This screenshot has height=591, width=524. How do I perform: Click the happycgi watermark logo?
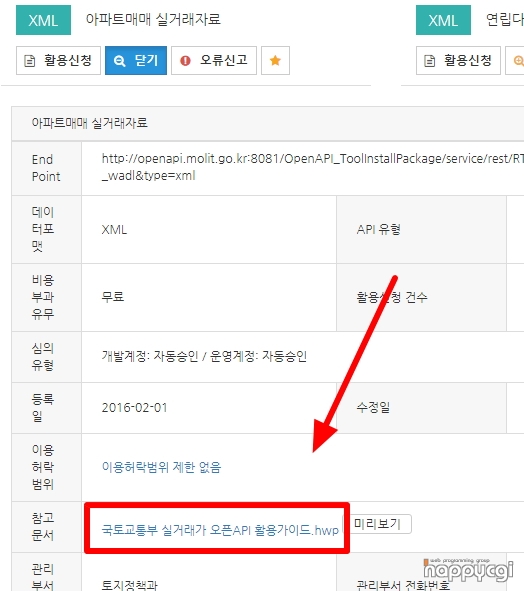tap(468, 570)
